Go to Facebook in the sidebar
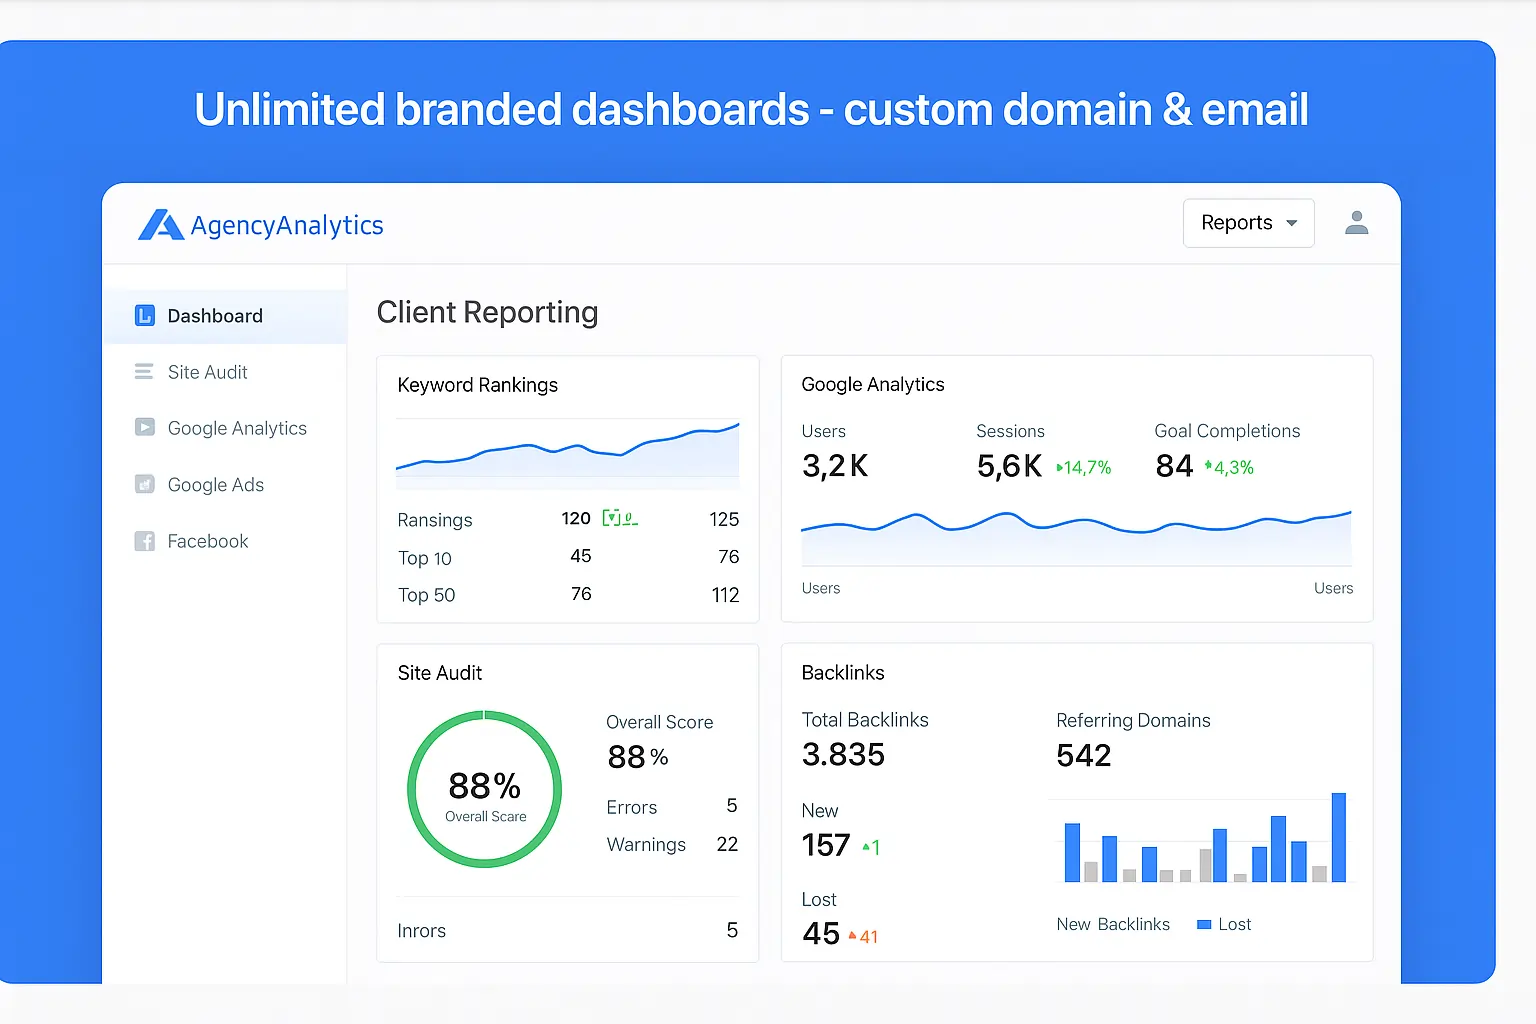 click(207, 541)
